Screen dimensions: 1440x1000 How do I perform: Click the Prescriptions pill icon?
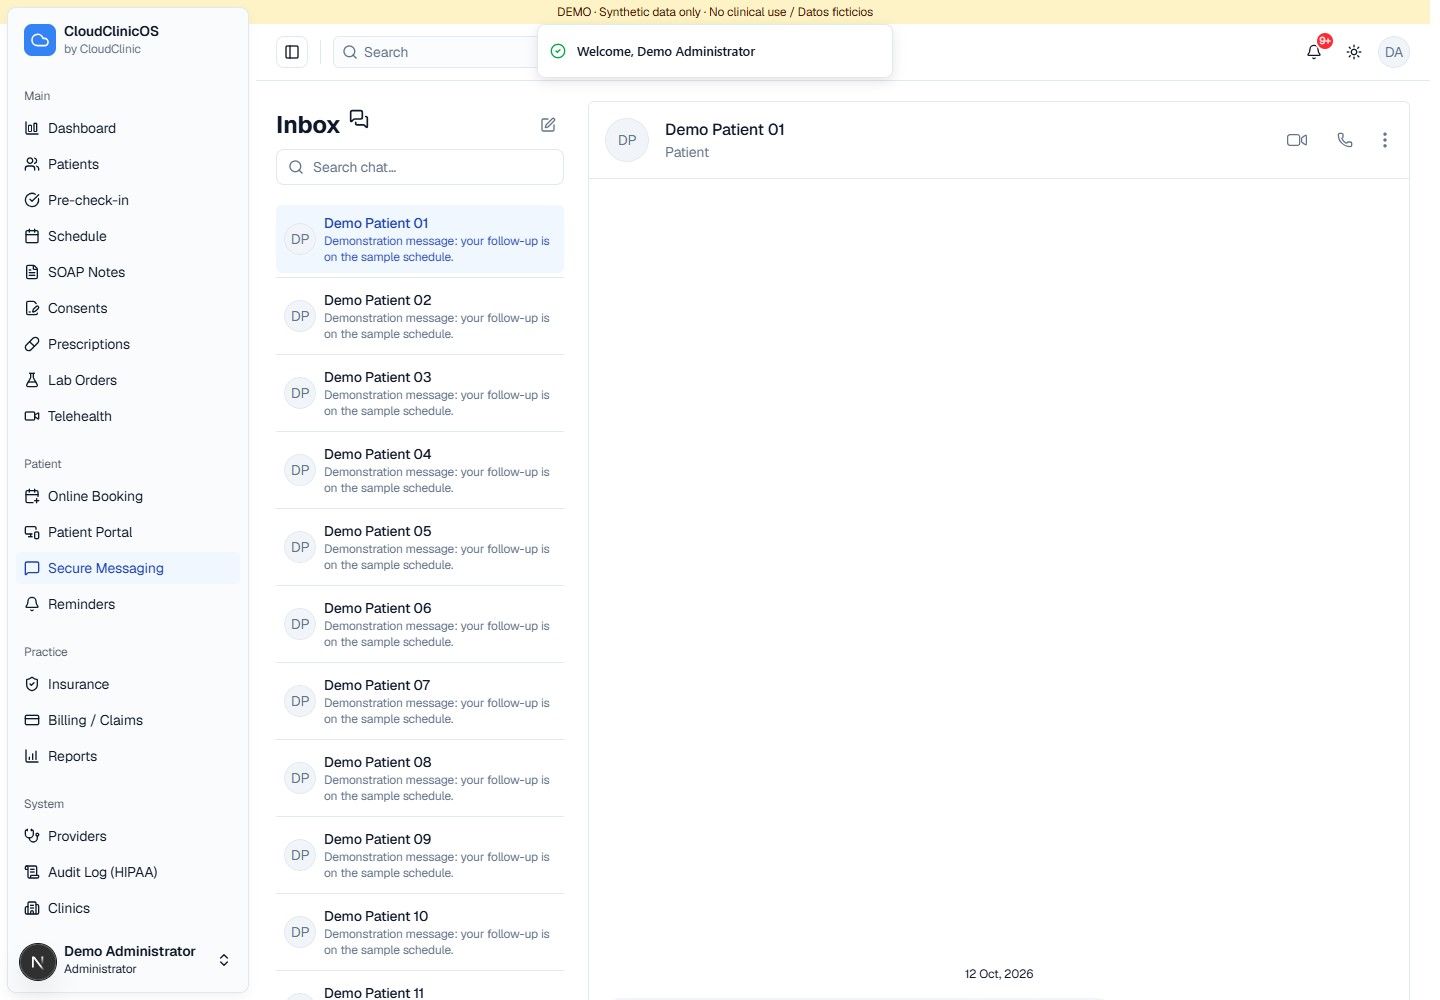click(32, 344)
